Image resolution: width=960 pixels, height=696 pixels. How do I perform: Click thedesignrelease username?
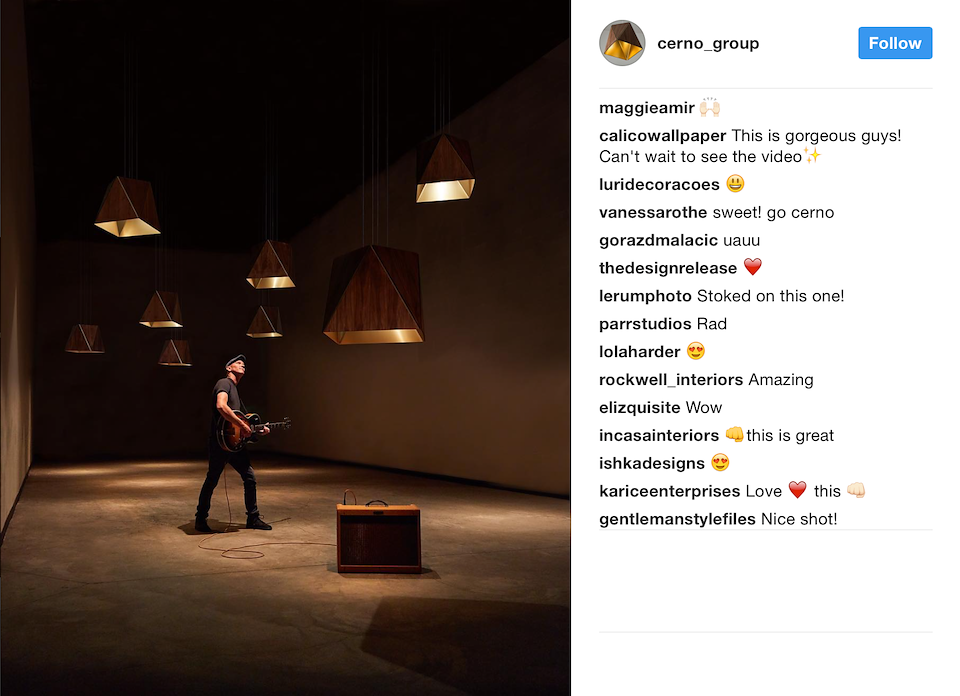(667, 268)
